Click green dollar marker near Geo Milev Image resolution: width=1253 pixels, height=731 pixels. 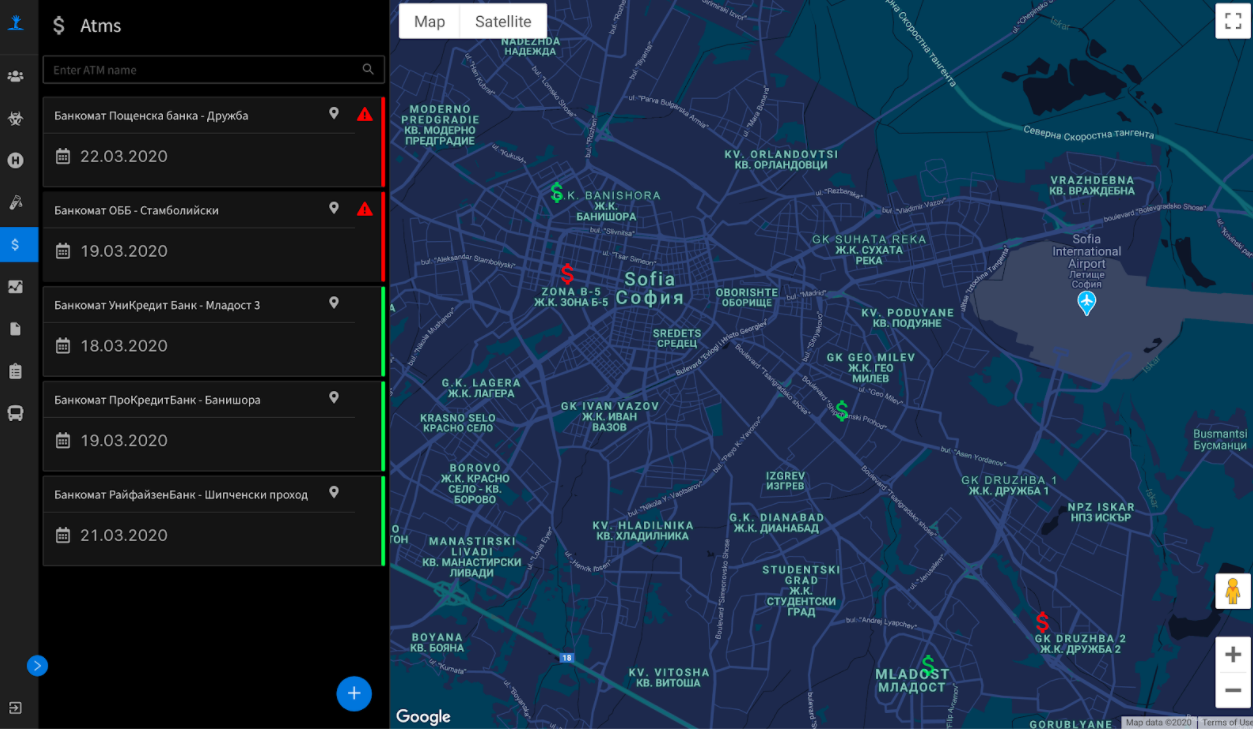click(x=842, y=410)
